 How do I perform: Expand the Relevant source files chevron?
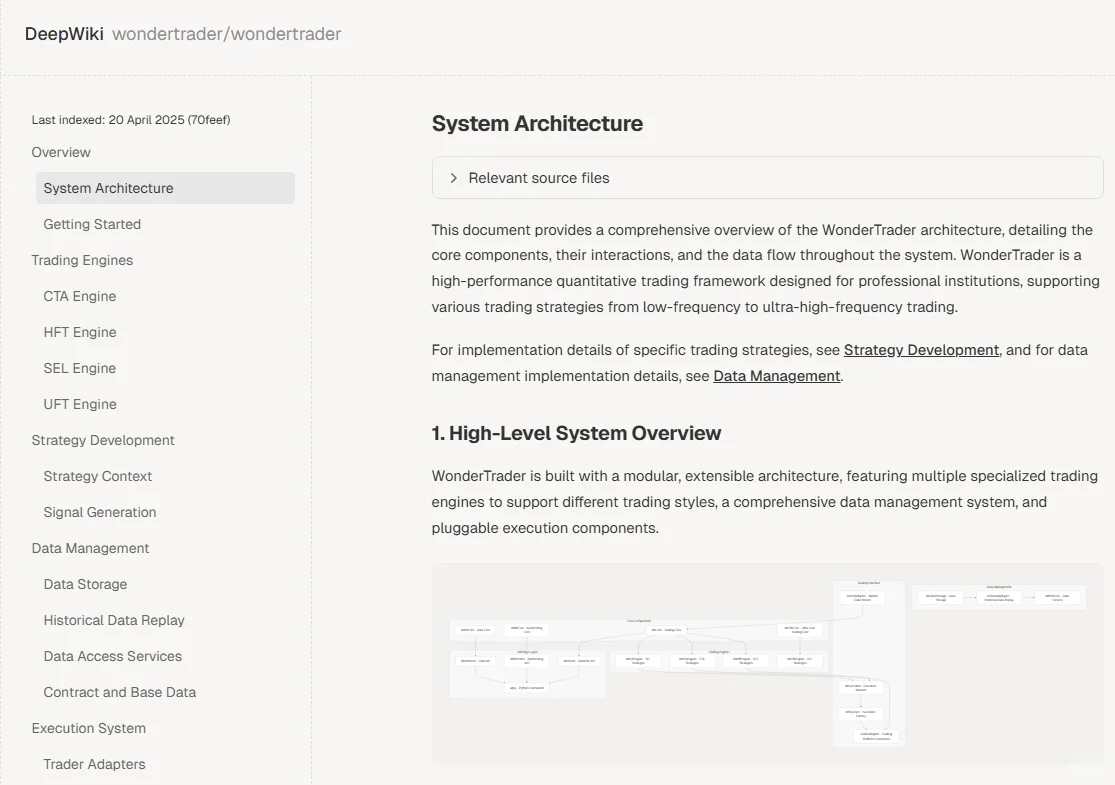[x=454, y=178]
